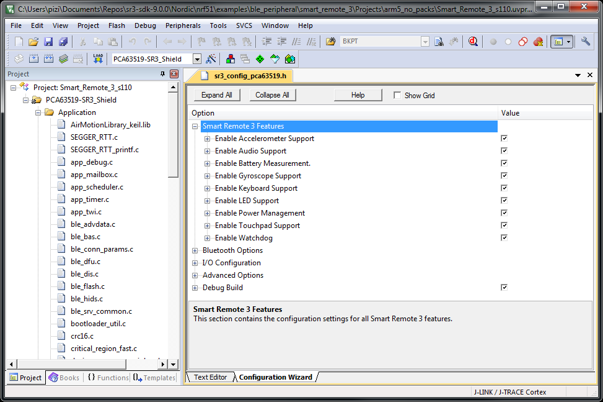The height and width of the screenshot is (402, 603).
Task: Open the Debug menu
Action: click(145, 25)
